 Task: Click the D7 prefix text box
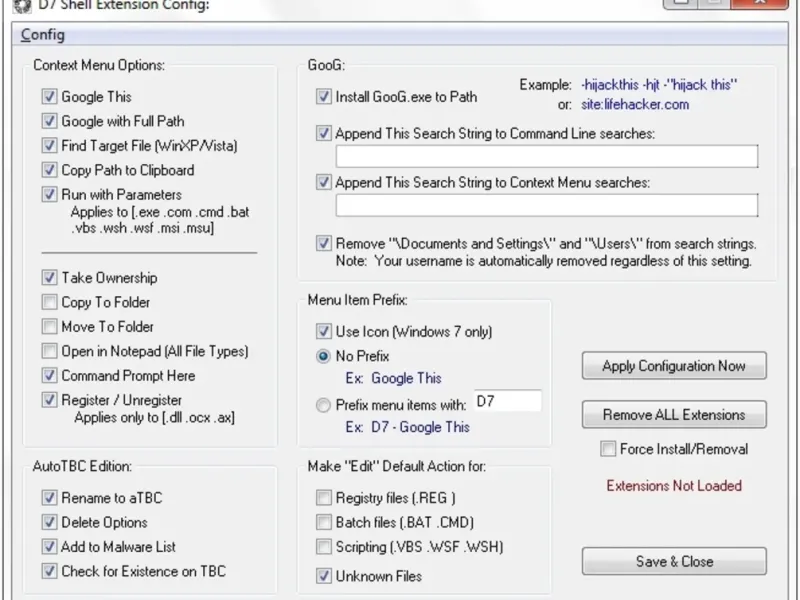click(x=507, y=402)
